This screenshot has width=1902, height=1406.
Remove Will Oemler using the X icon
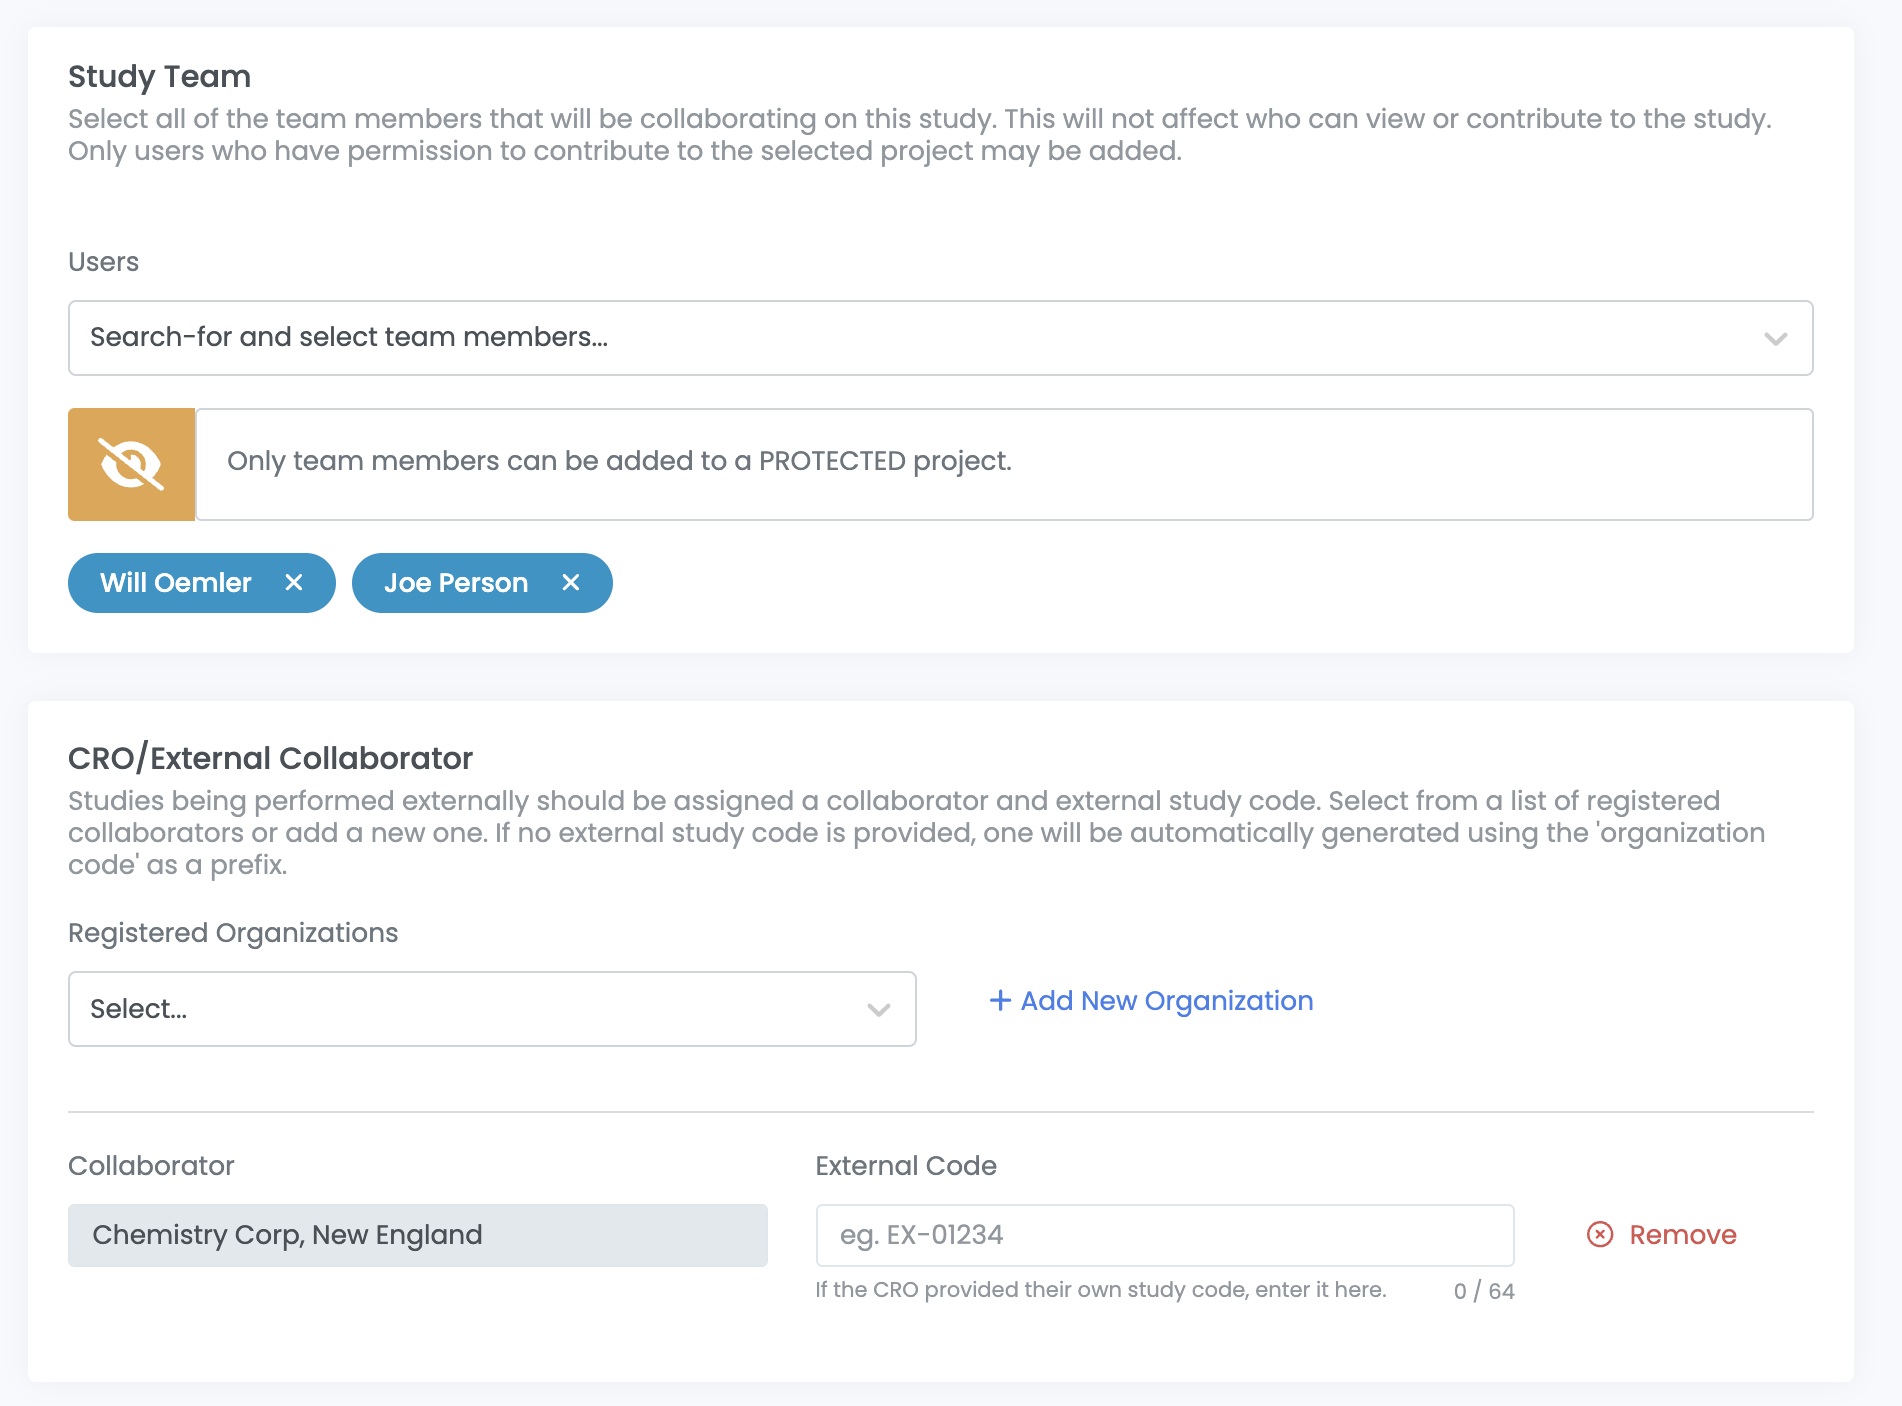coord(294,582)
